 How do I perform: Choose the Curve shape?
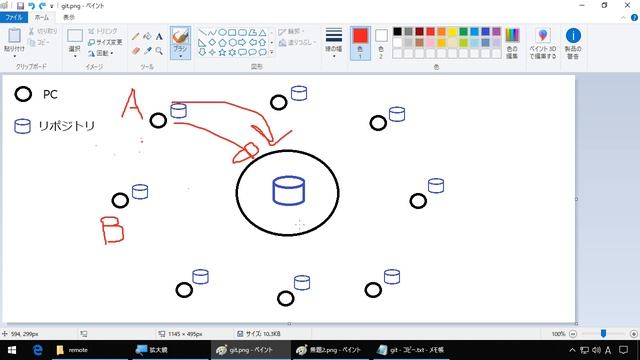coord(212,32)
